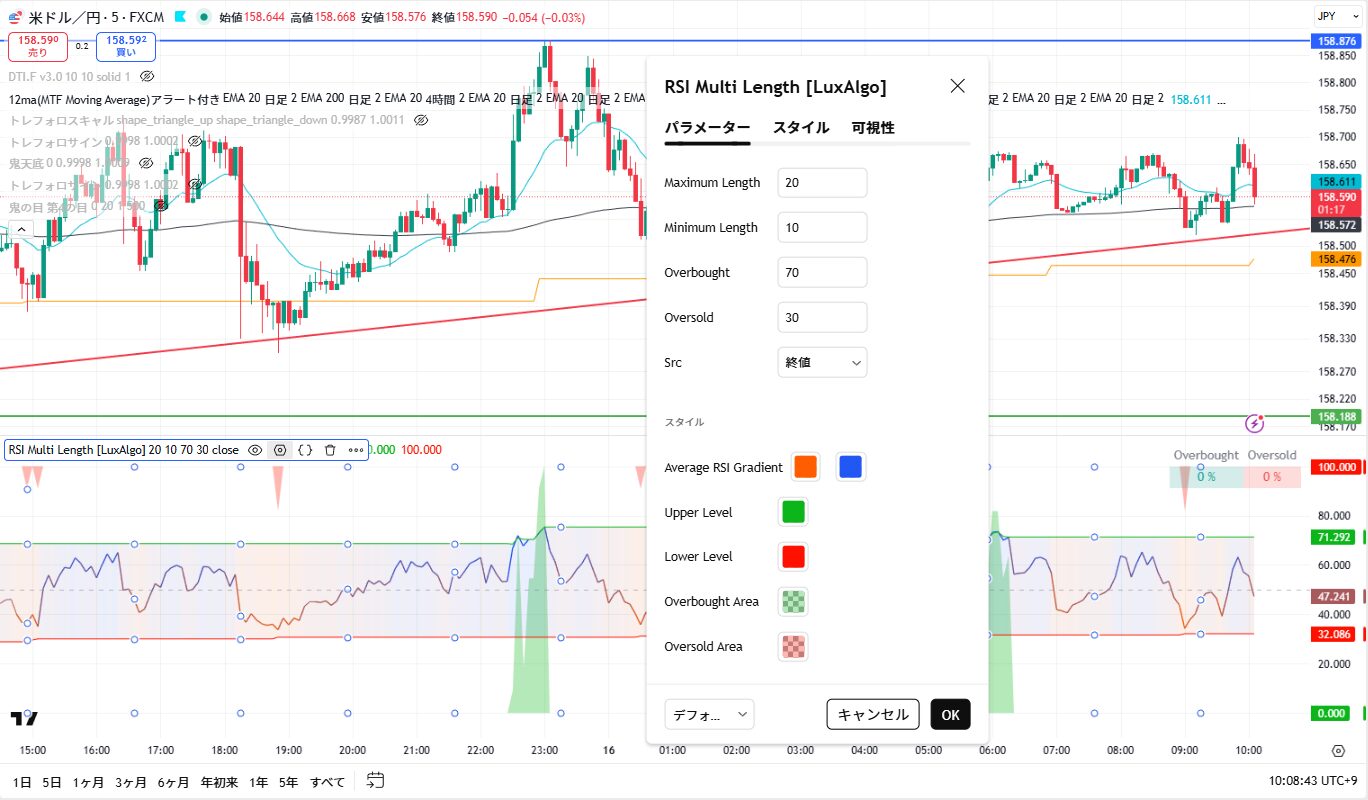Click the purple lightning flash icon
This screenshot has height=800, width=1368.
point(1255,424)
